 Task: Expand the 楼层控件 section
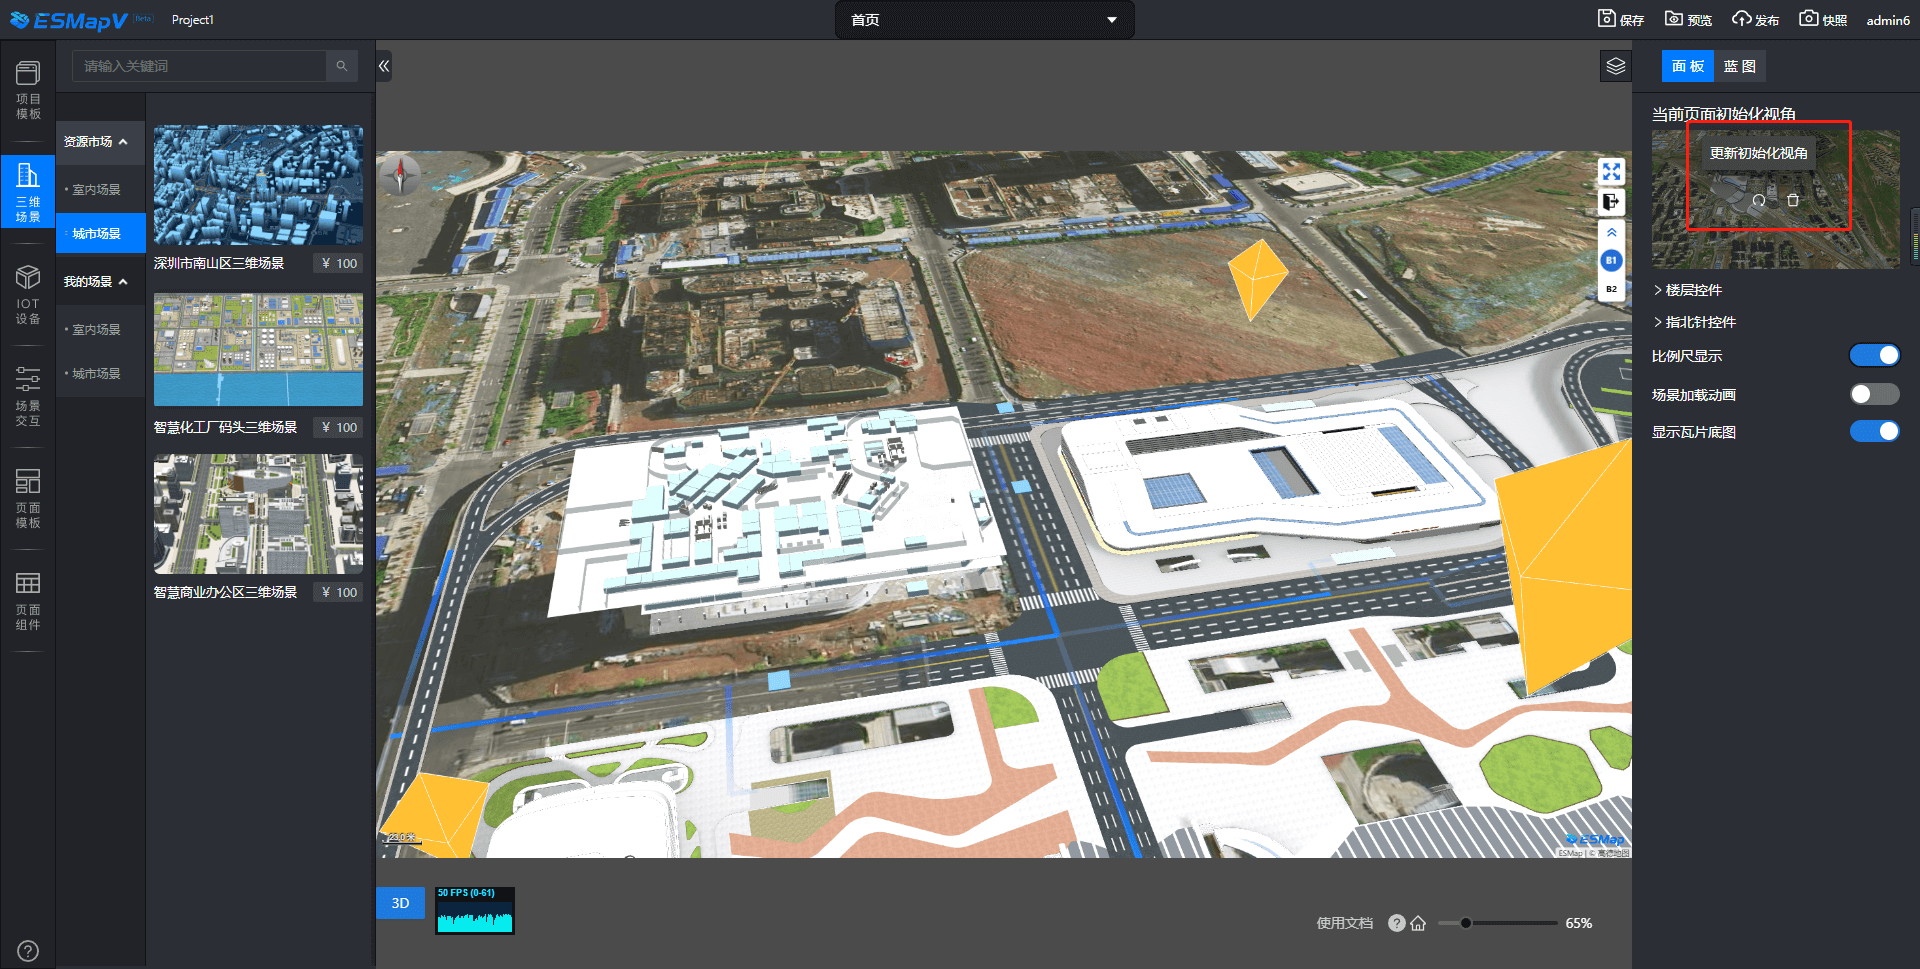pos(1692,290)
